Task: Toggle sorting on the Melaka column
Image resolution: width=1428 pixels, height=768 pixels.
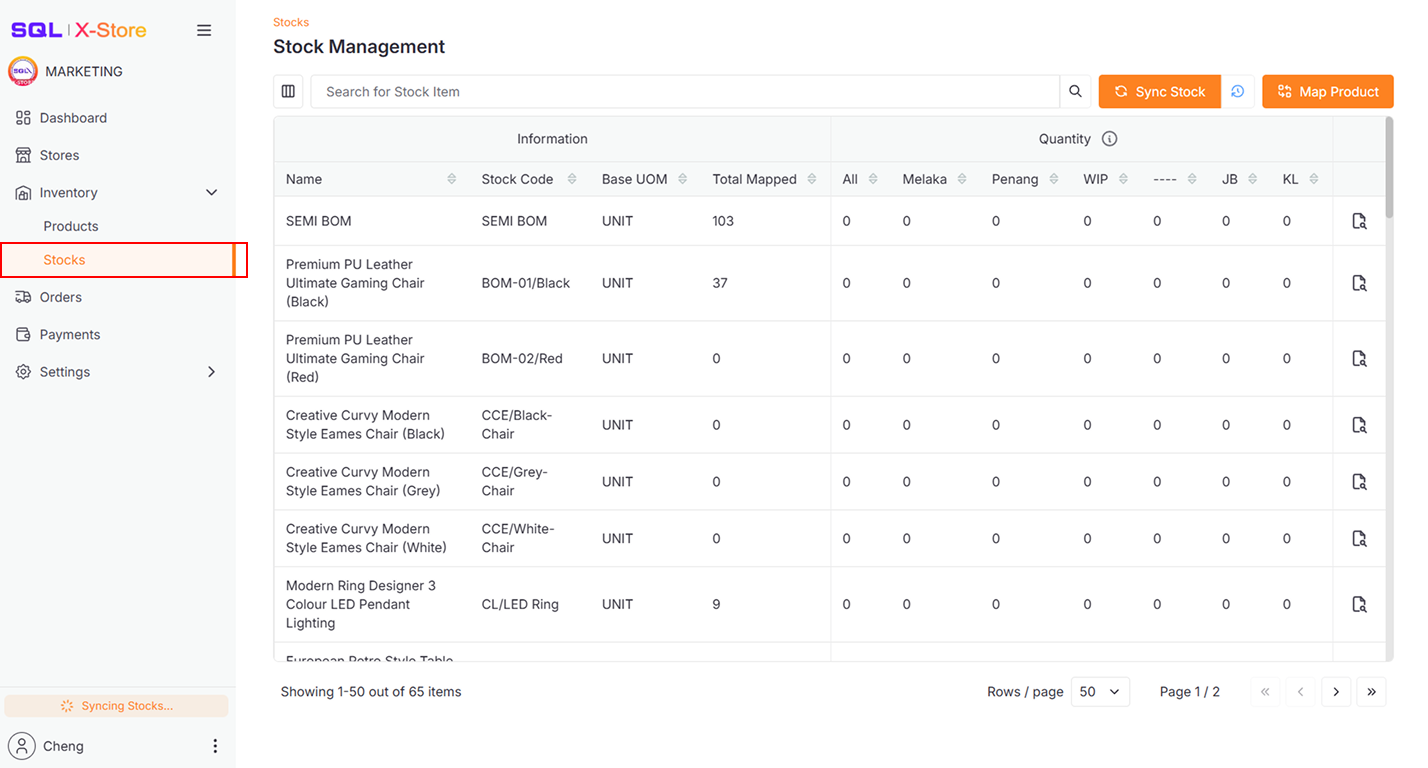Action: [x=963, y=178]
